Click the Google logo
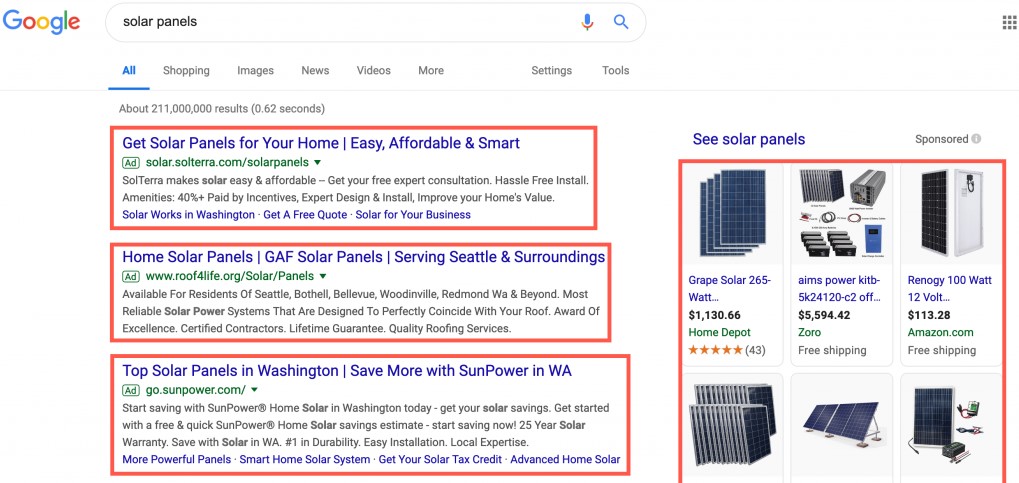 42,23
